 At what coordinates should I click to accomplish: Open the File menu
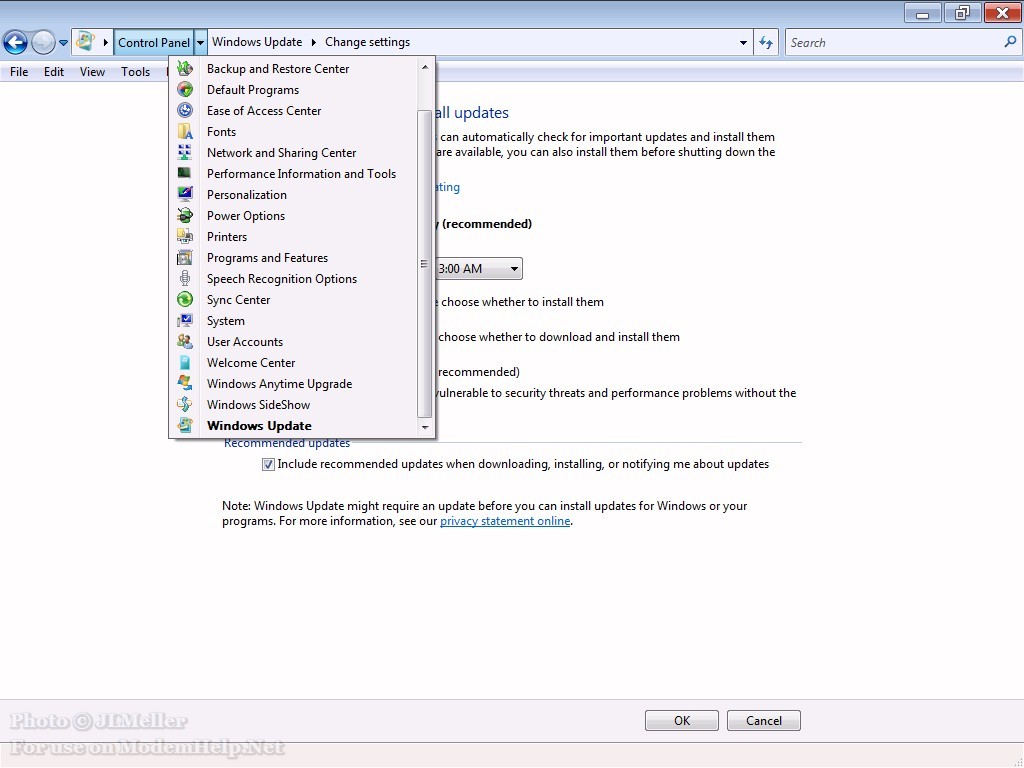pyautogui.click(x=19, y=72)
